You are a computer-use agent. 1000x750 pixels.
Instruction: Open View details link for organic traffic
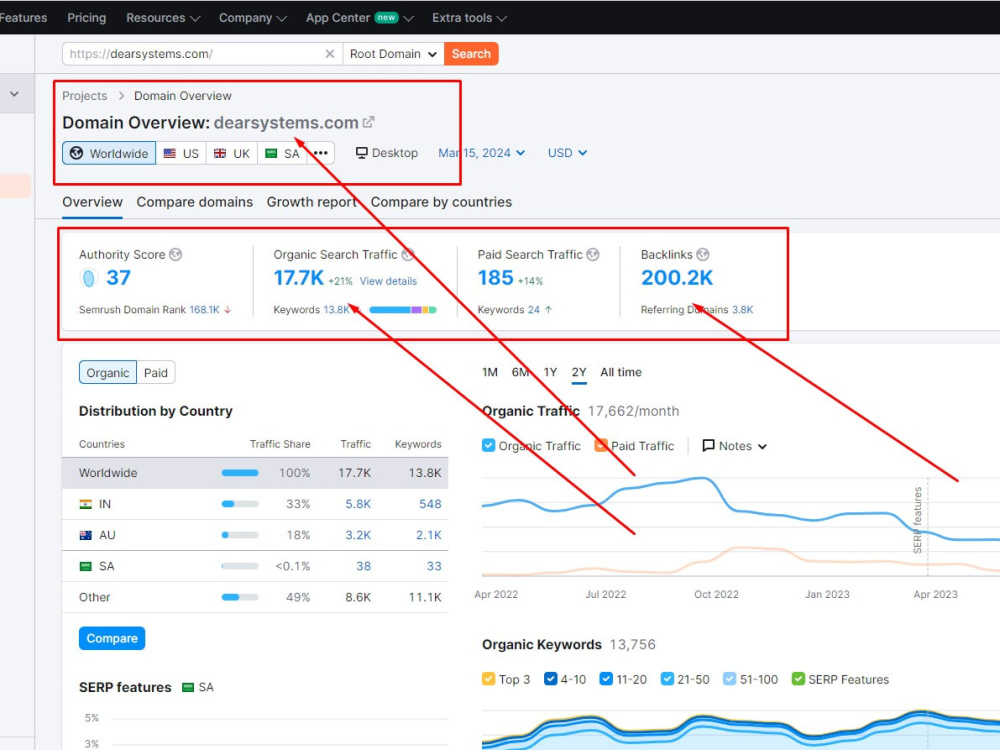coord(388,281)
